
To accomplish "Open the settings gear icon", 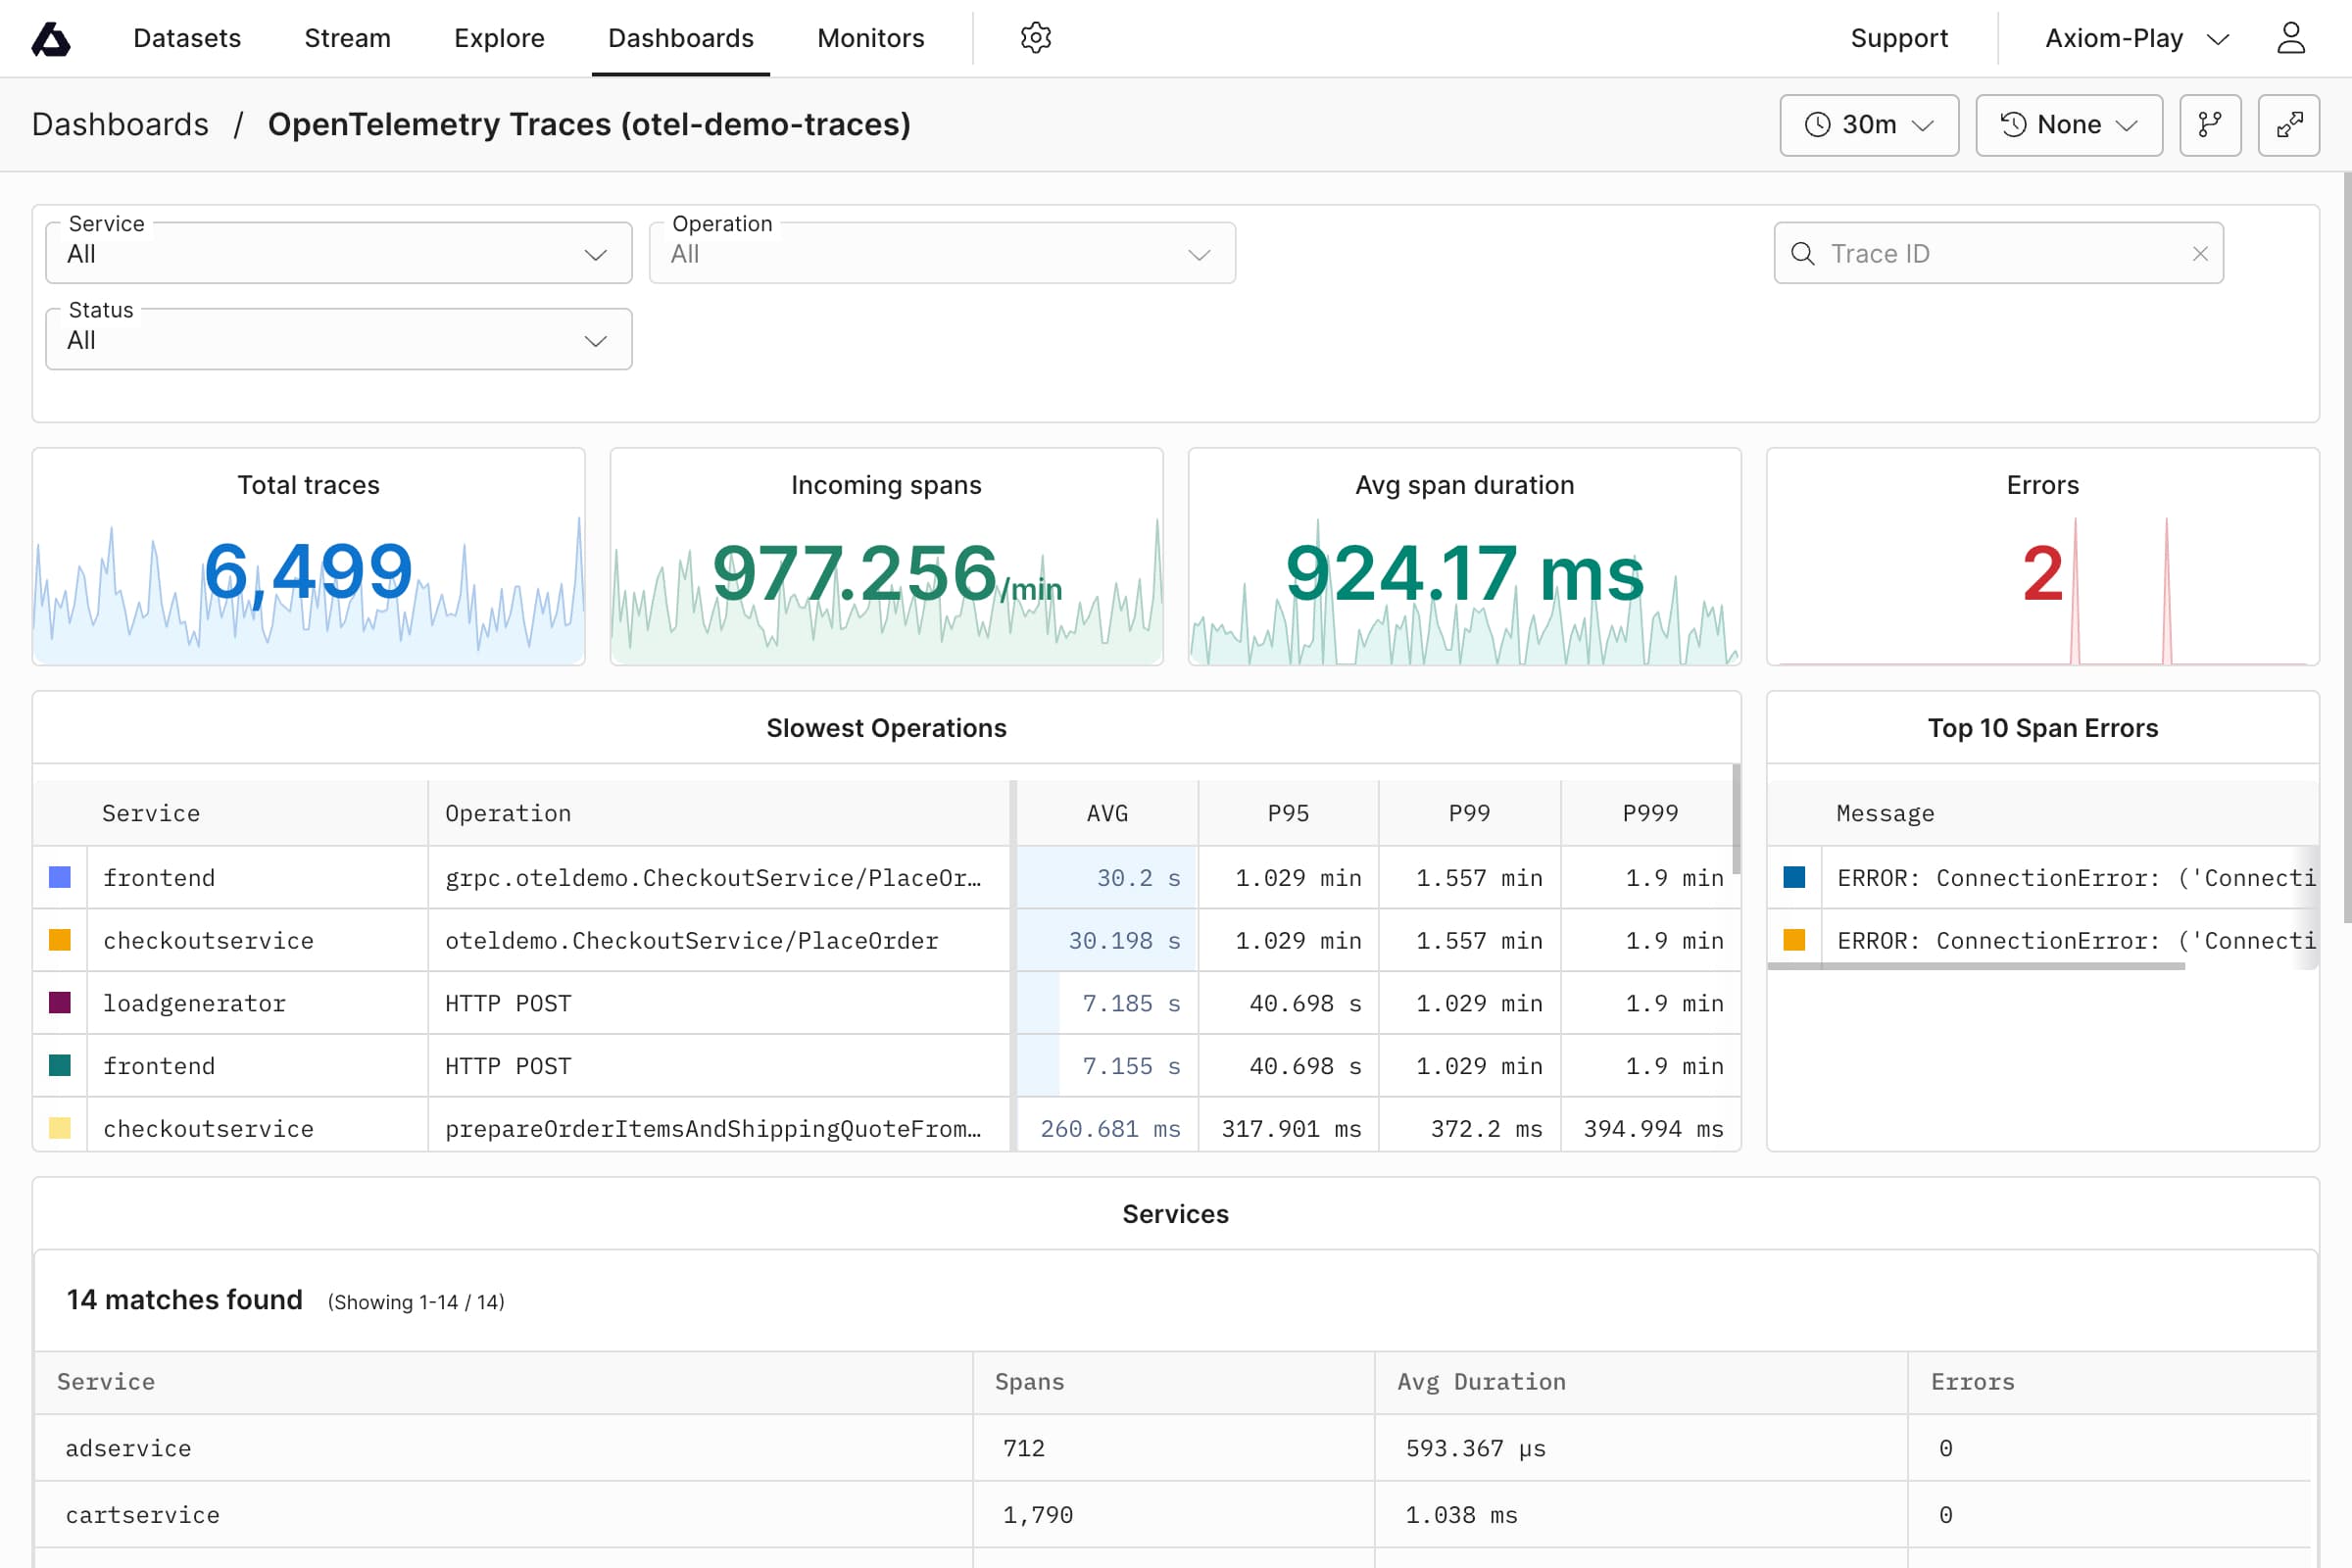I will click(1035, 38).
